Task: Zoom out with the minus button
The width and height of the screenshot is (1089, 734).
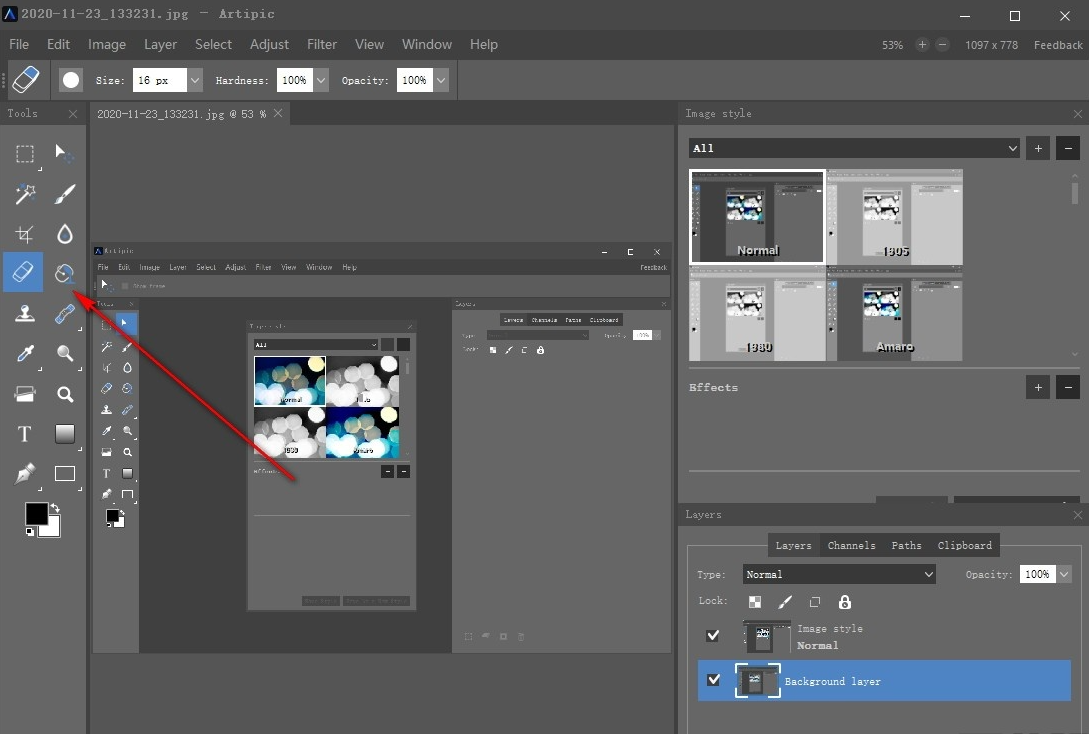Action: [942, 44]
